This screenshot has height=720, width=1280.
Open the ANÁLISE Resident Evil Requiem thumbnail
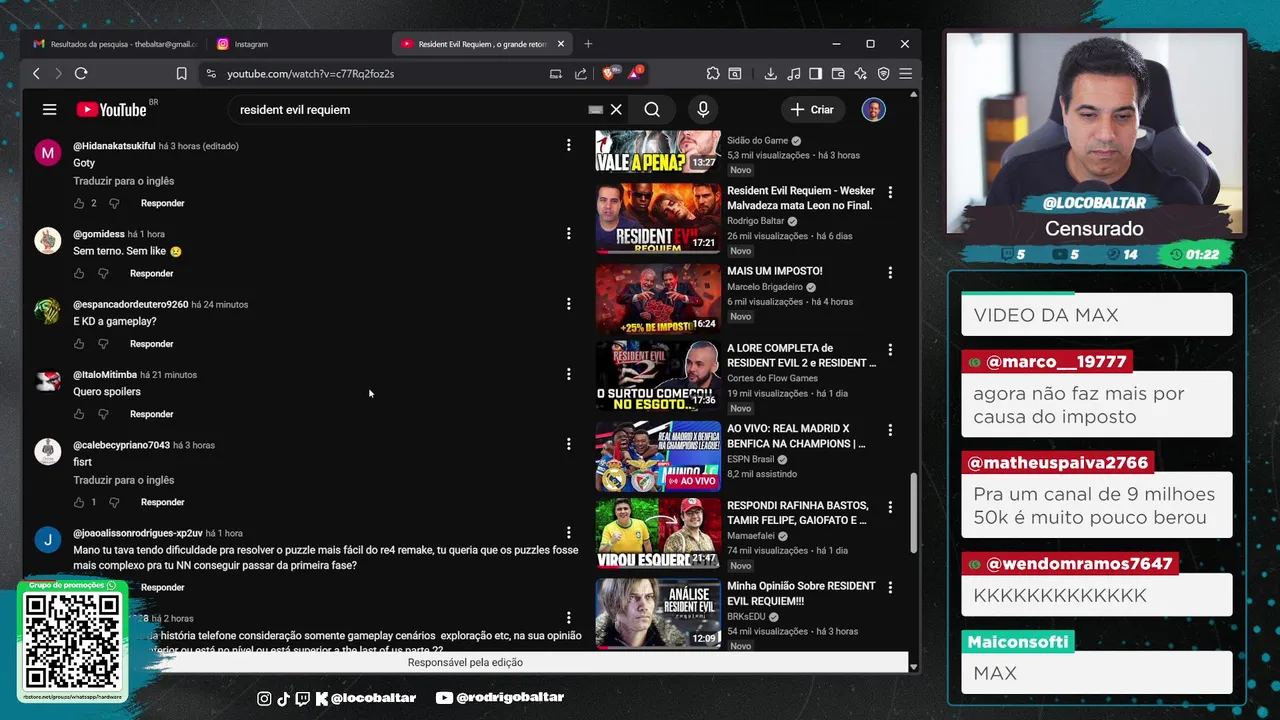[658, 614]
